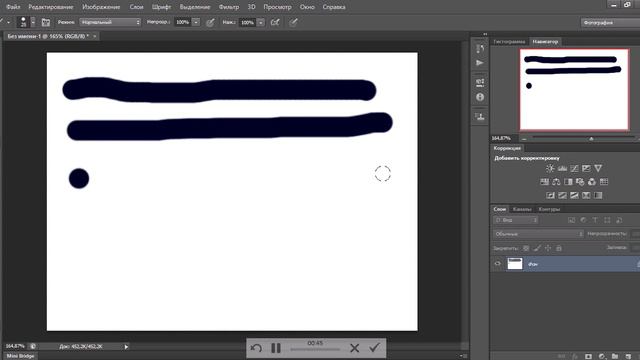
Task: Click the Navigator preview thumbnail
Action: [x=574, y=89]
